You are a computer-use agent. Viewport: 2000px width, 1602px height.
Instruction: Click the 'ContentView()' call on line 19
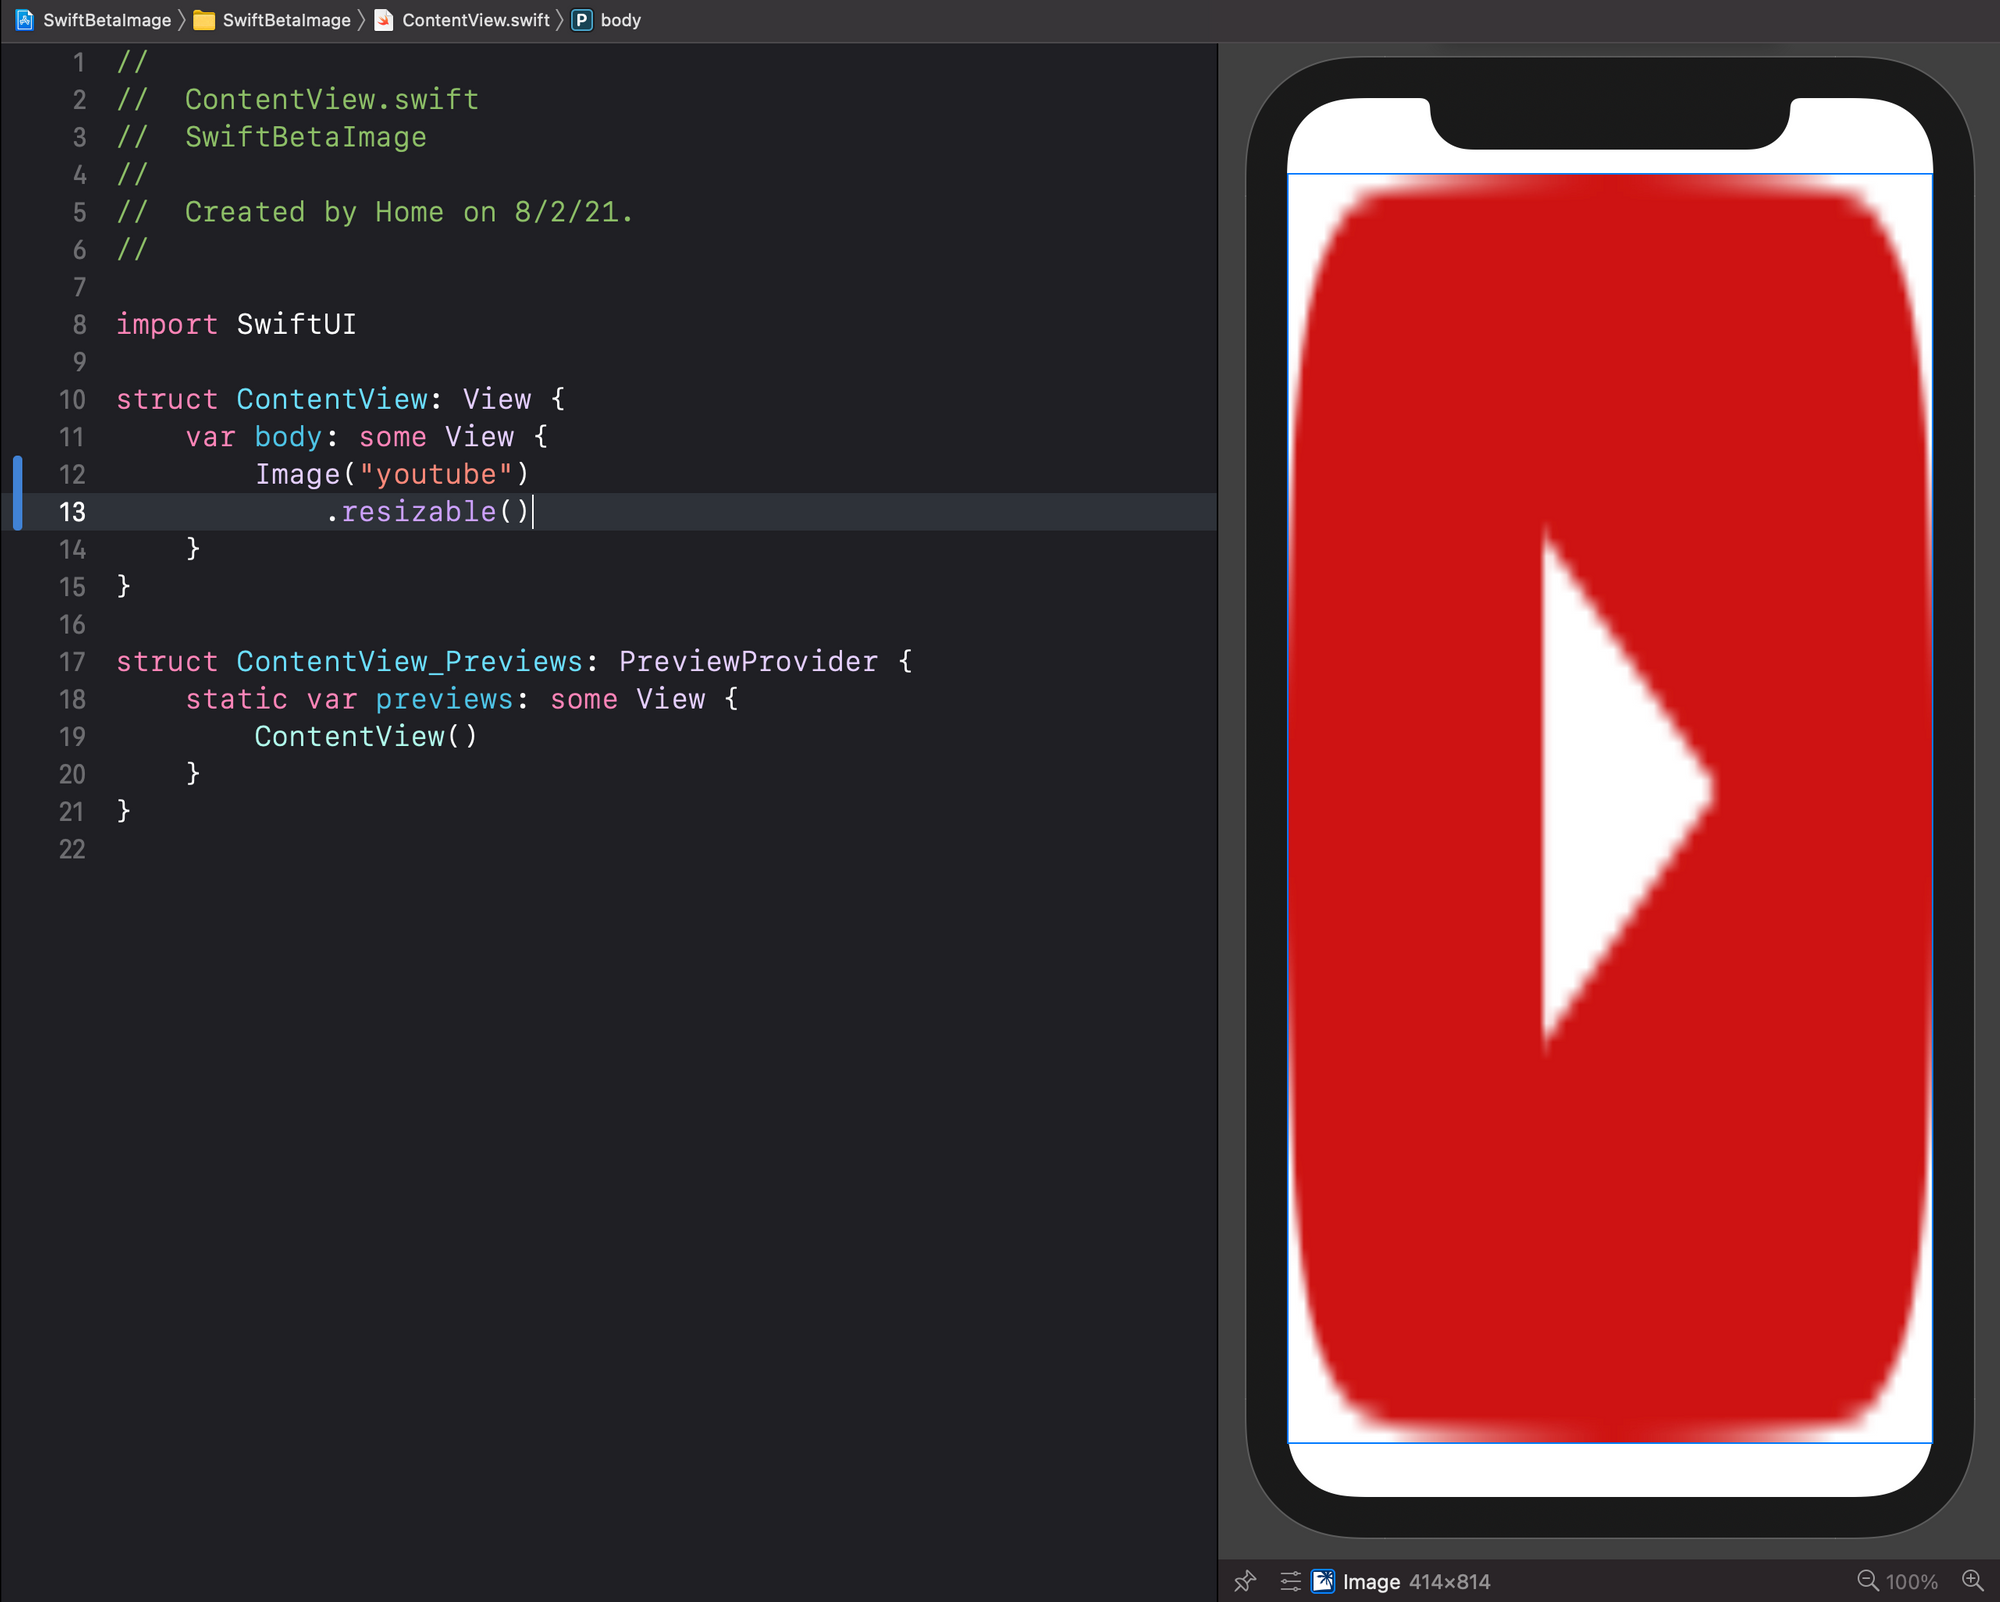[x=366, y=737]
